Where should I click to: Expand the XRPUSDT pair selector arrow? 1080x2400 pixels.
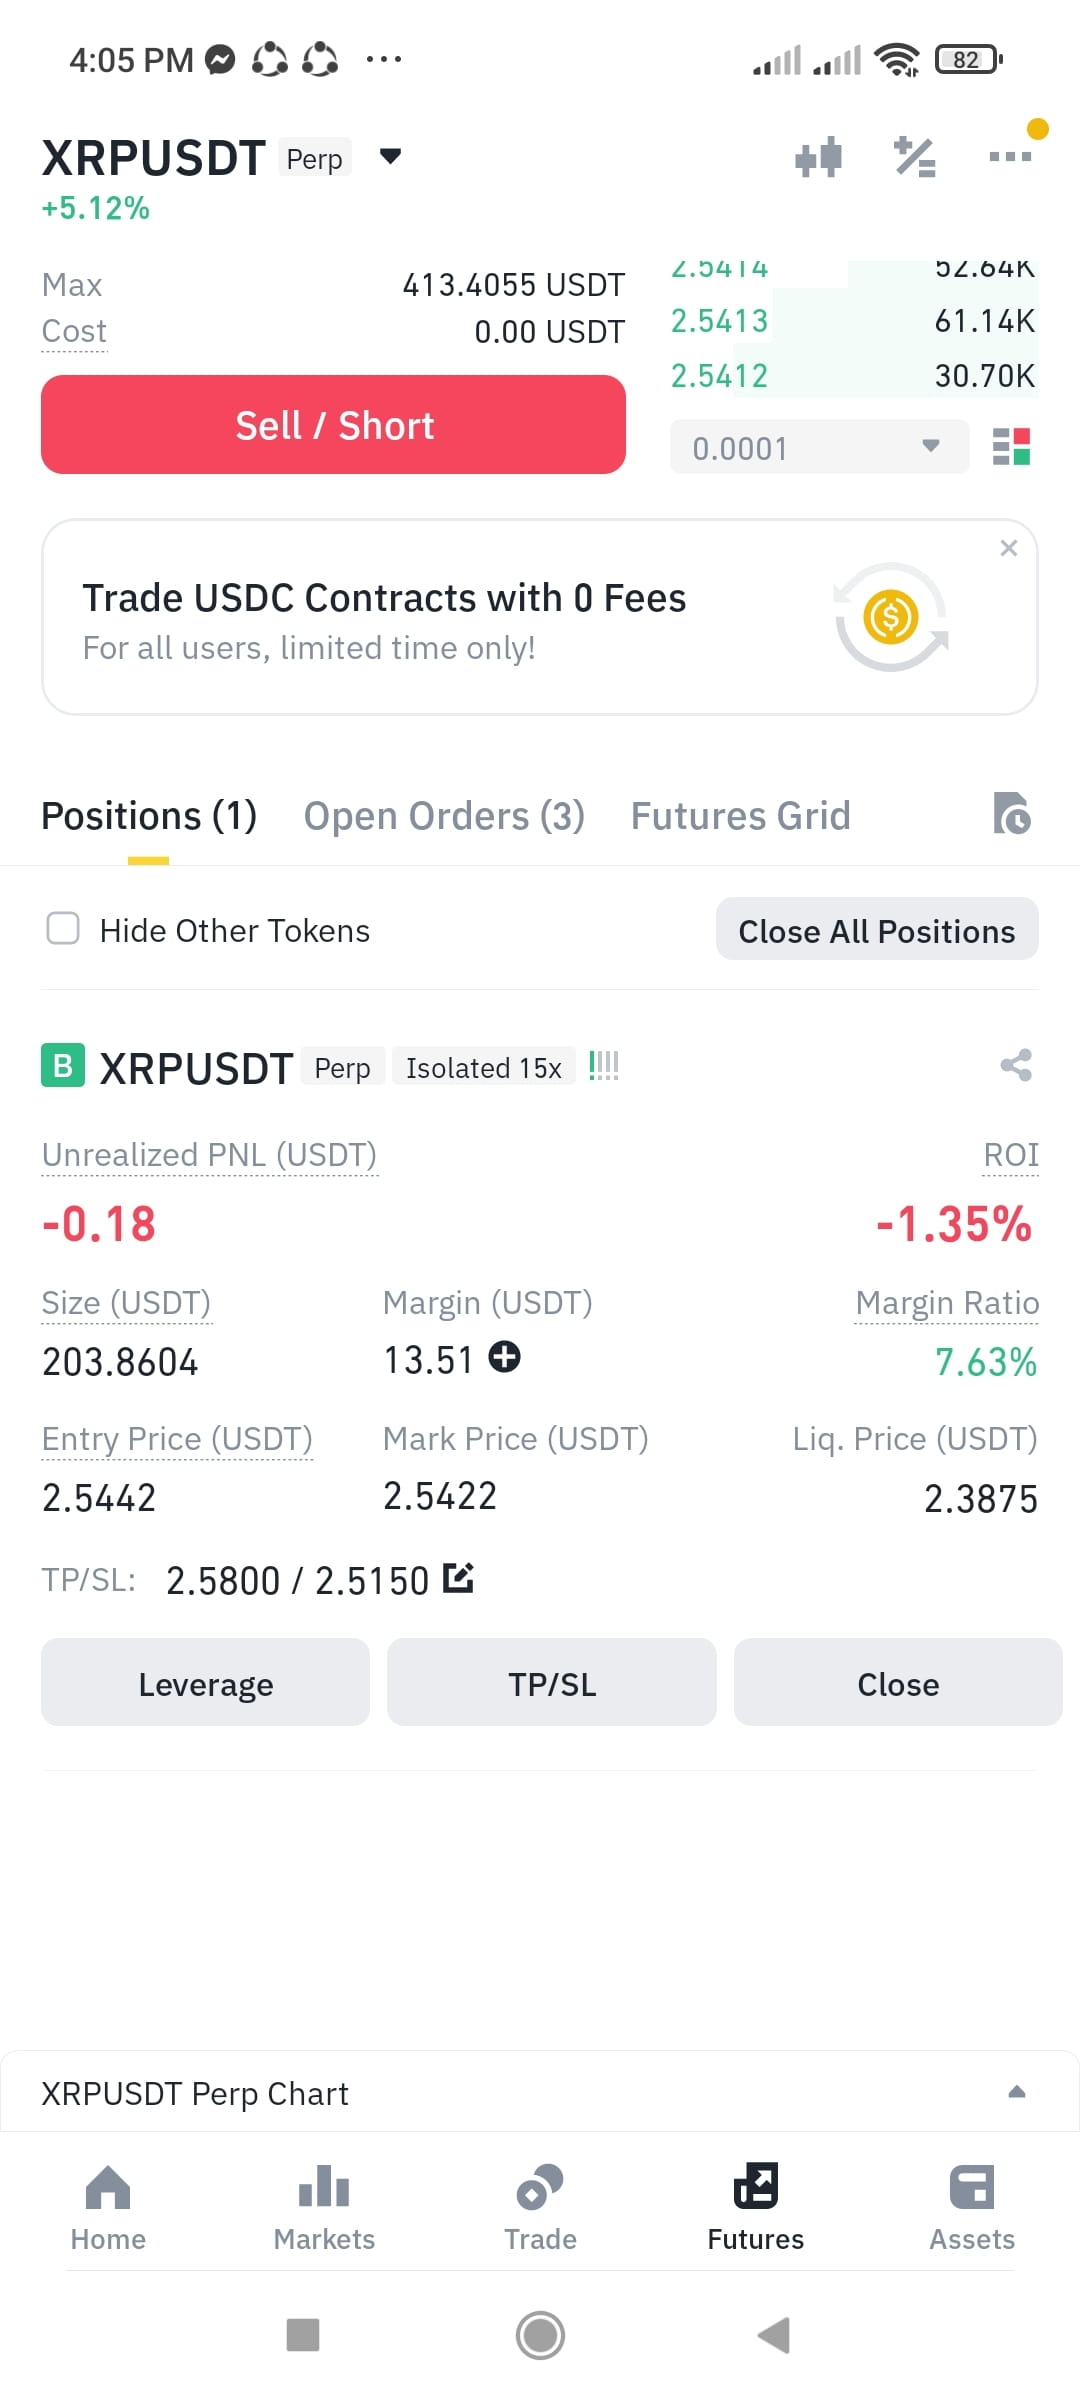(x=391, y=156)
